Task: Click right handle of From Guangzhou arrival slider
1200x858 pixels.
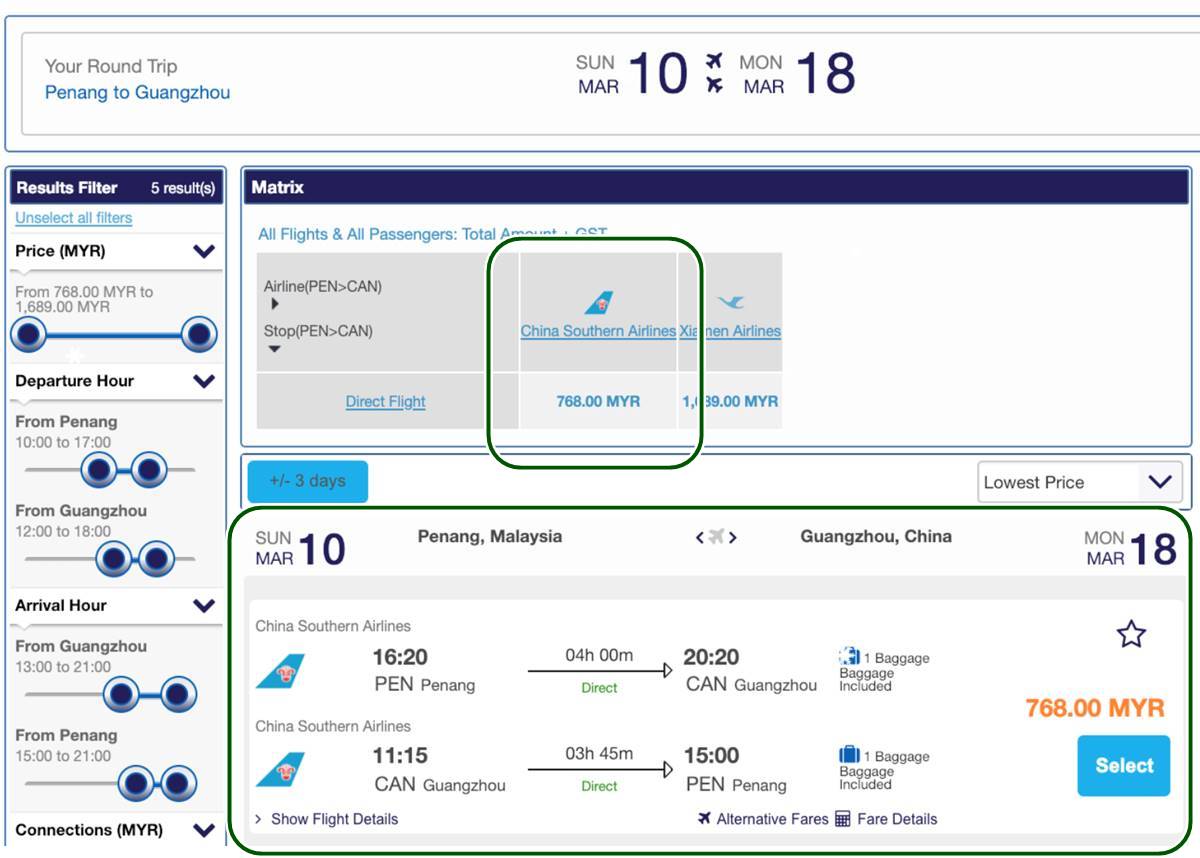Action: [179, 693]
